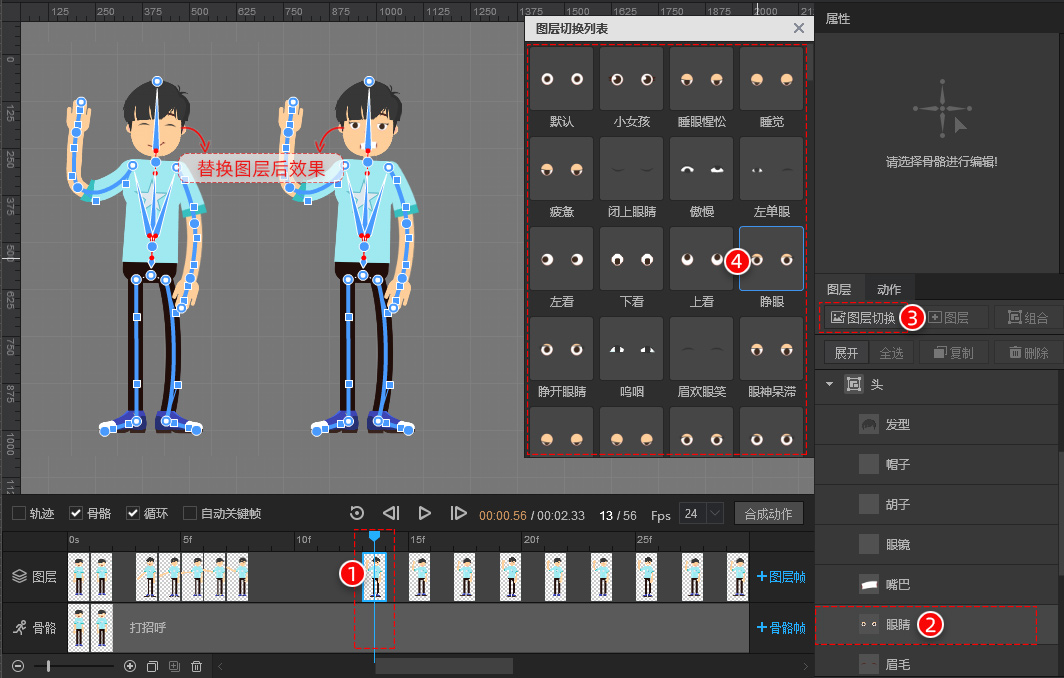Collapse the 头 group arrow
This screenshot has height=678, width=1064.
(x=829, y=384)
